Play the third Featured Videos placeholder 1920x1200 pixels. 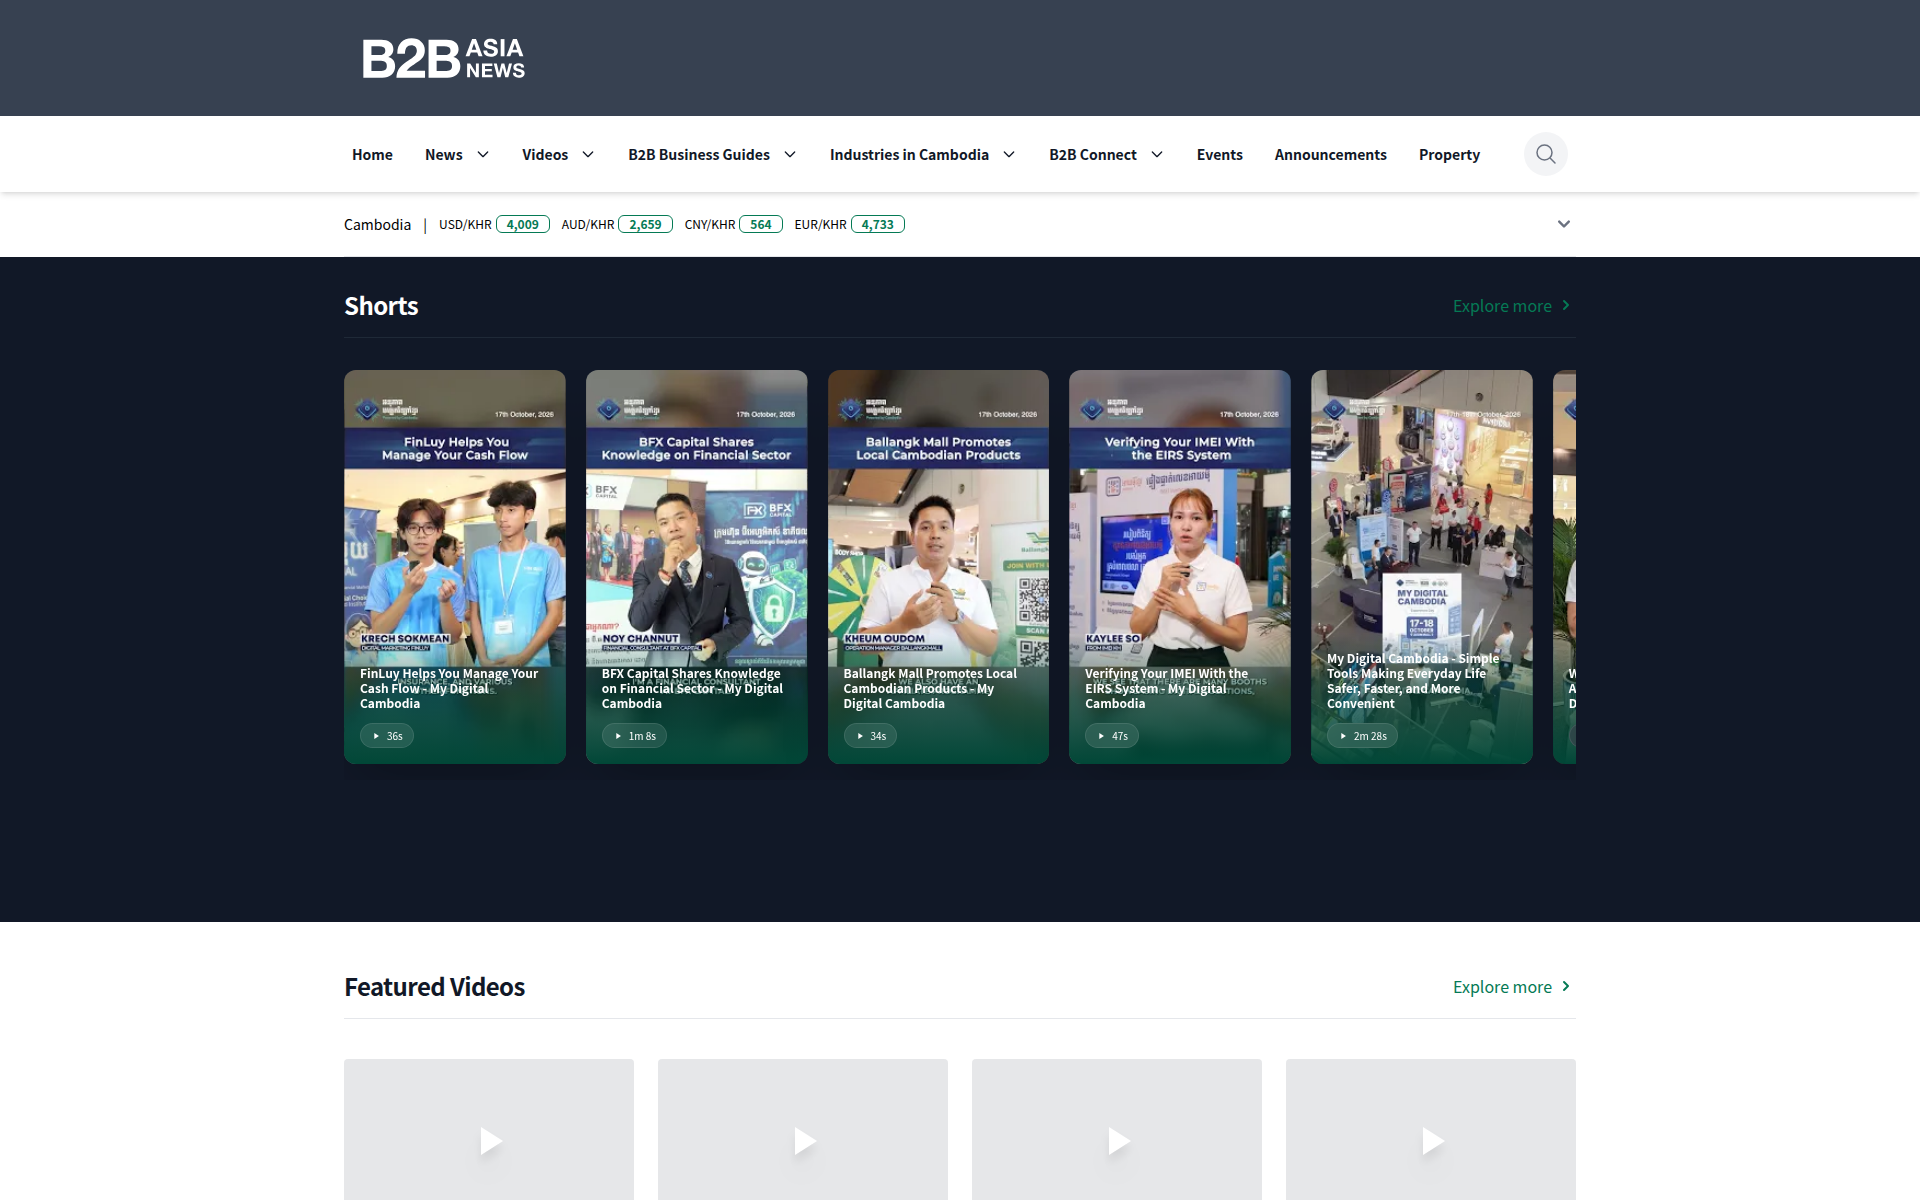(x=1117, y=1140)
